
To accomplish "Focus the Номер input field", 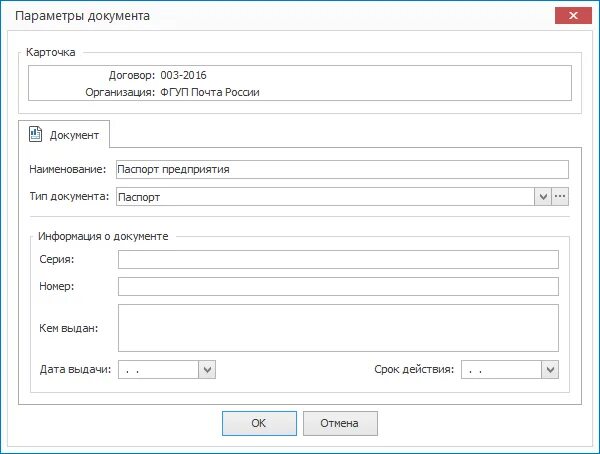I will click(x=338, y=286).
